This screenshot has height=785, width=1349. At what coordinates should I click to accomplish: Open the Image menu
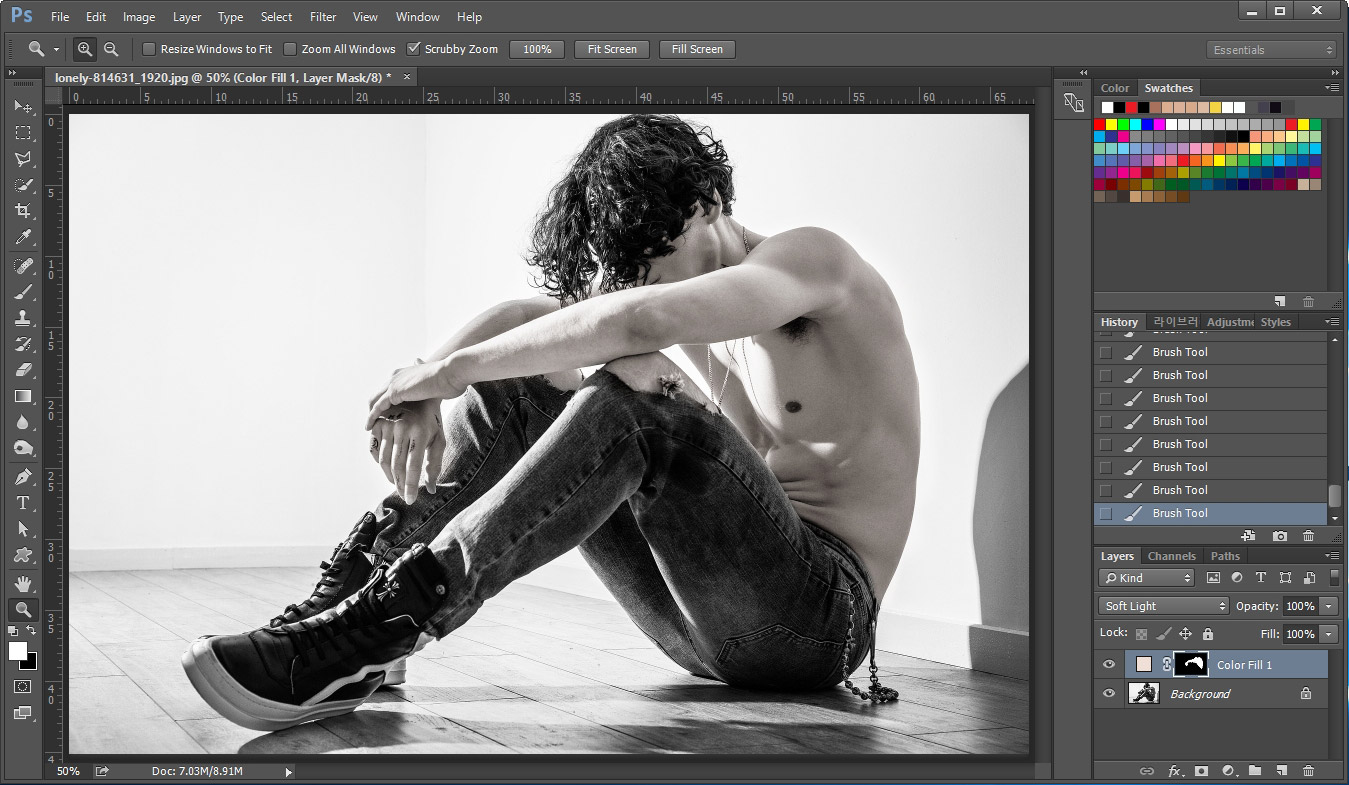[139, 17]
